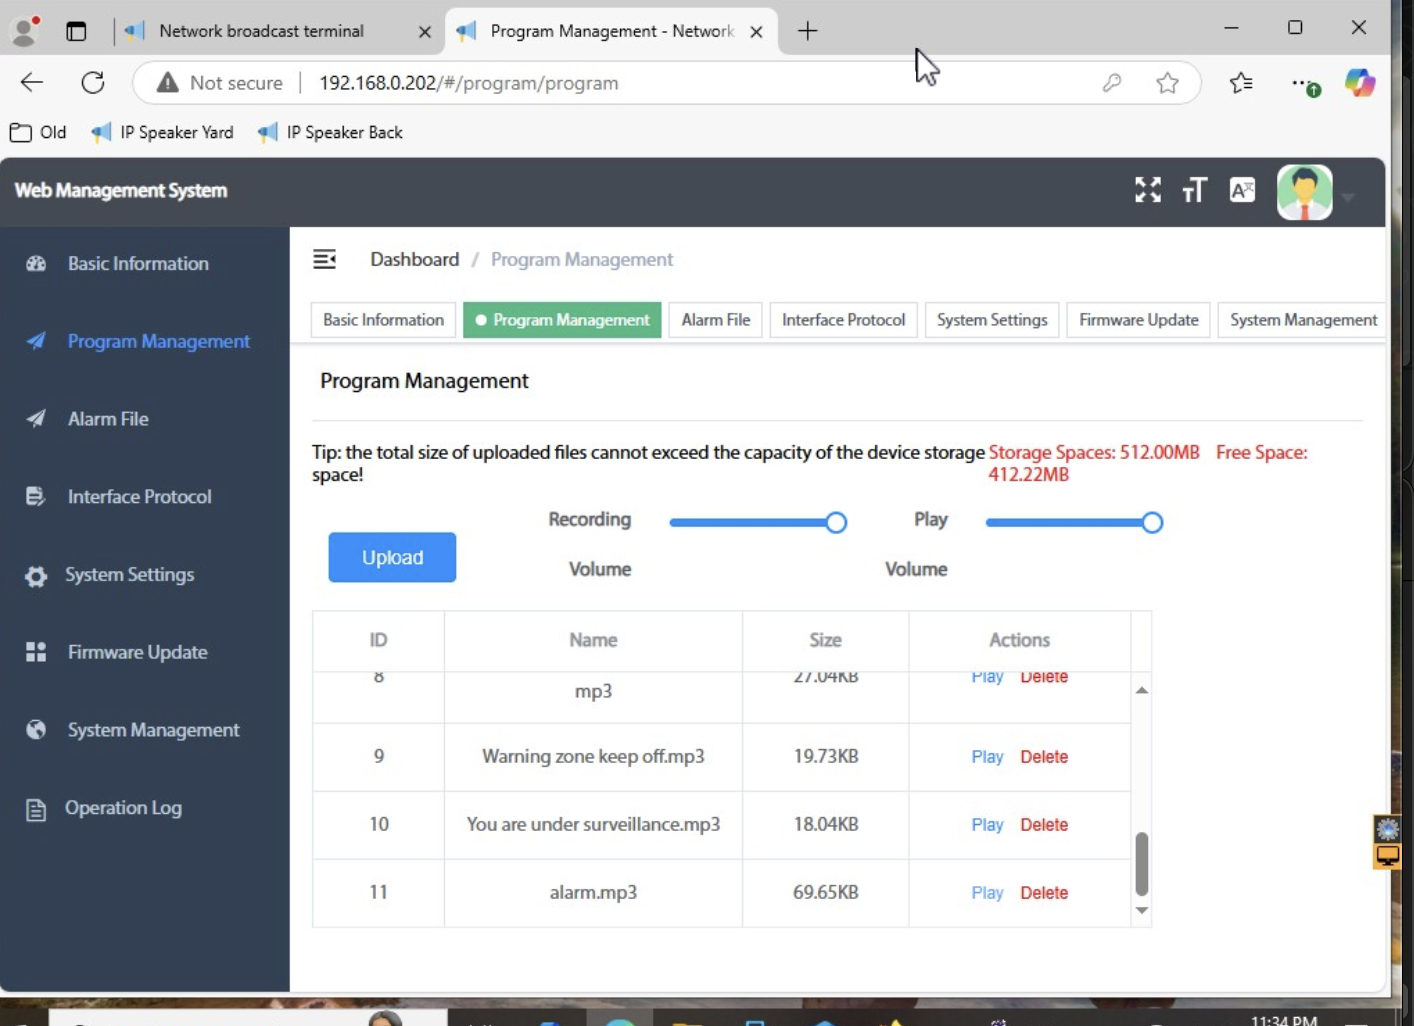This screenshot has width=1414, height=1026.
Task: Open font size selector icon in header
Action: [x=1194, y=190]
